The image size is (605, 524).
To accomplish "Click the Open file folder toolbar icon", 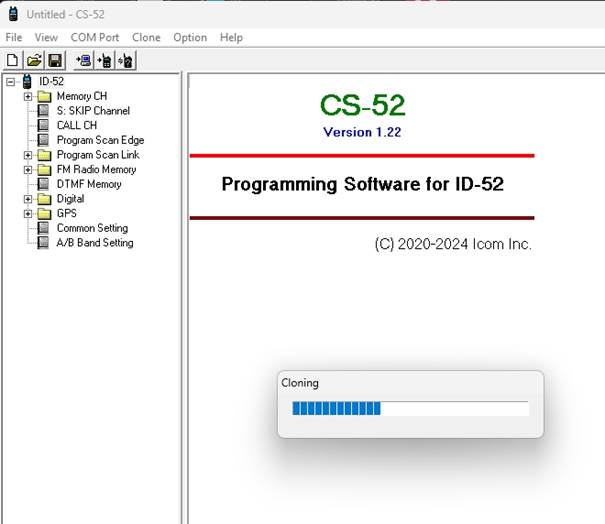I will pos(34,60).
